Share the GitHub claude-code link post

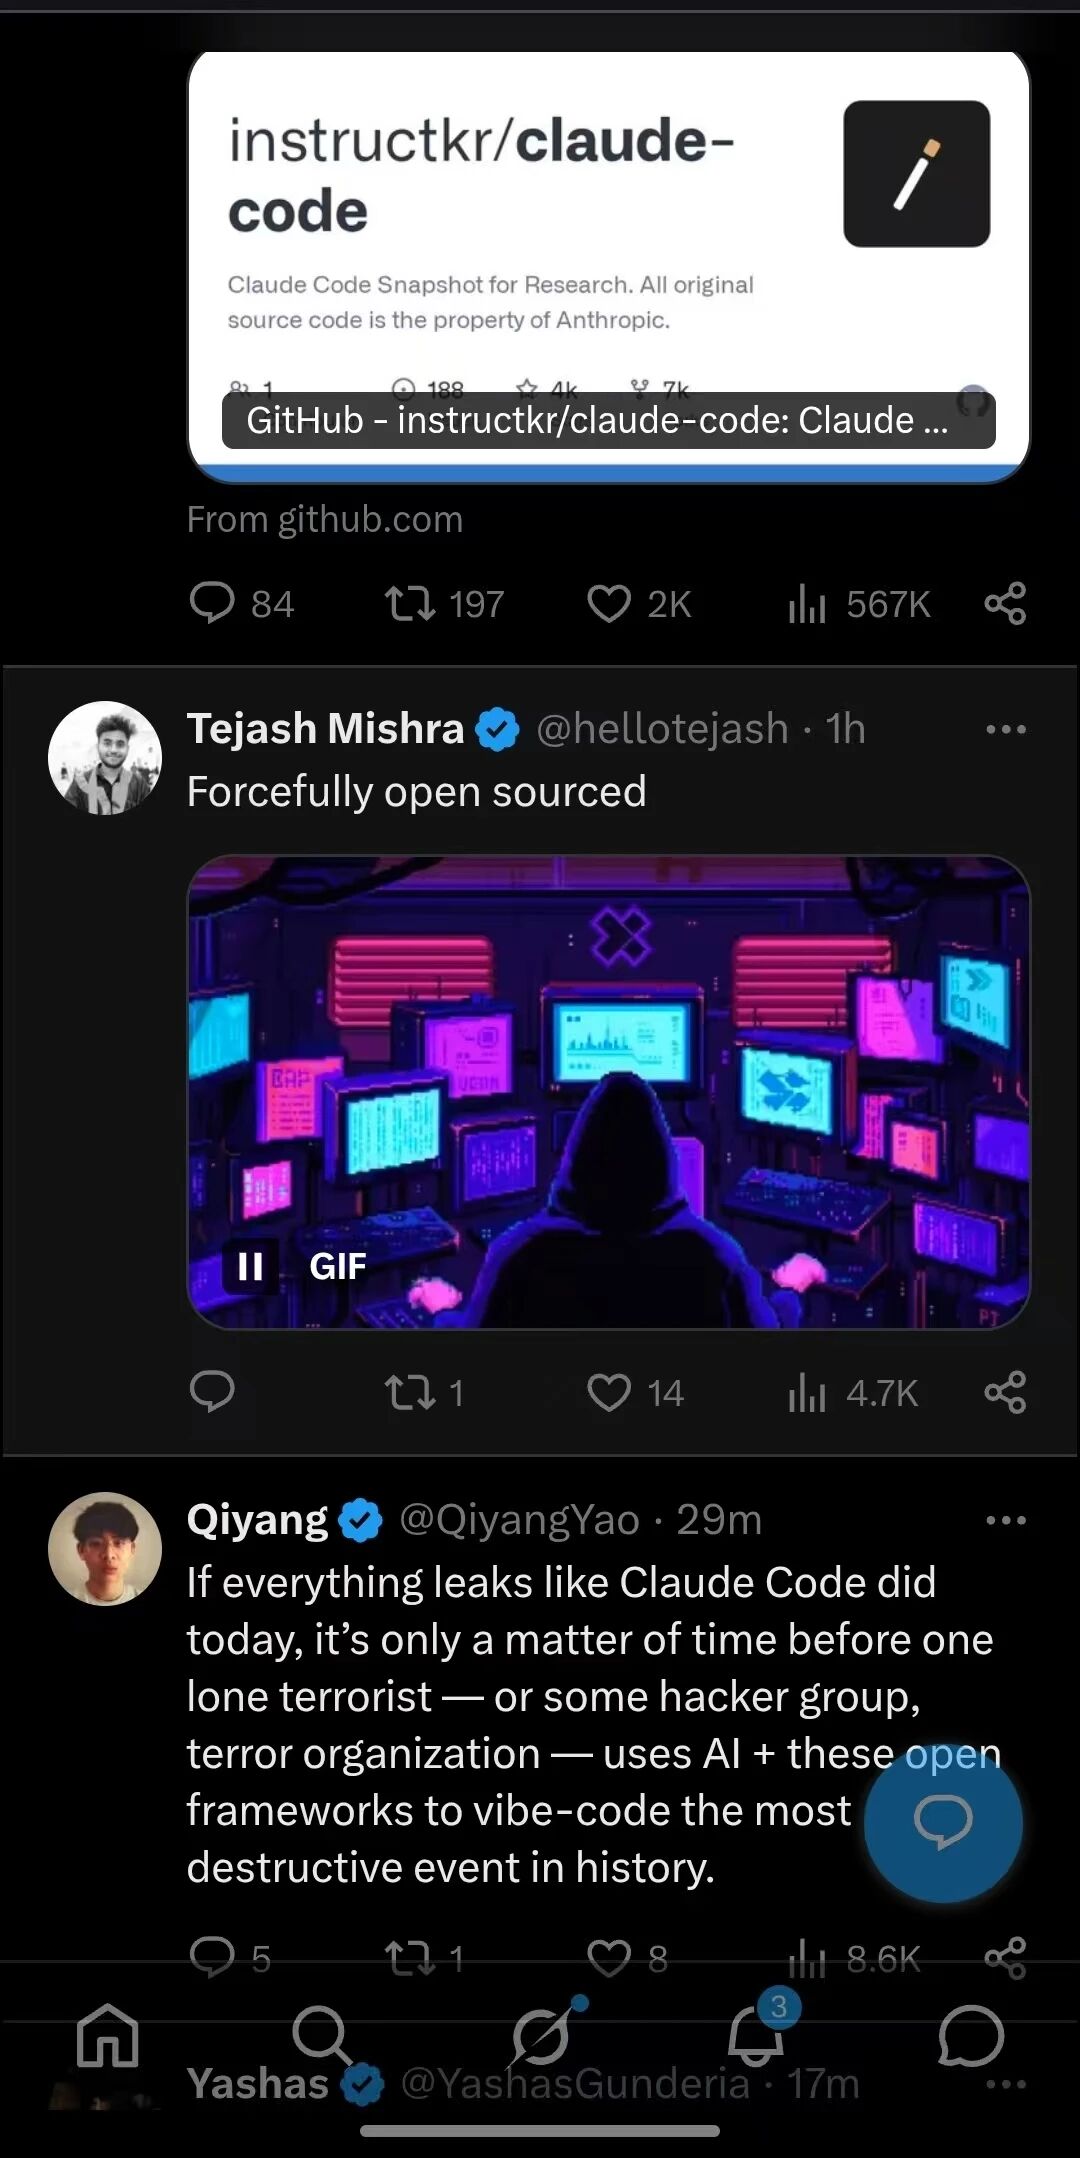pyautogui.click(x=1005, y=604)
